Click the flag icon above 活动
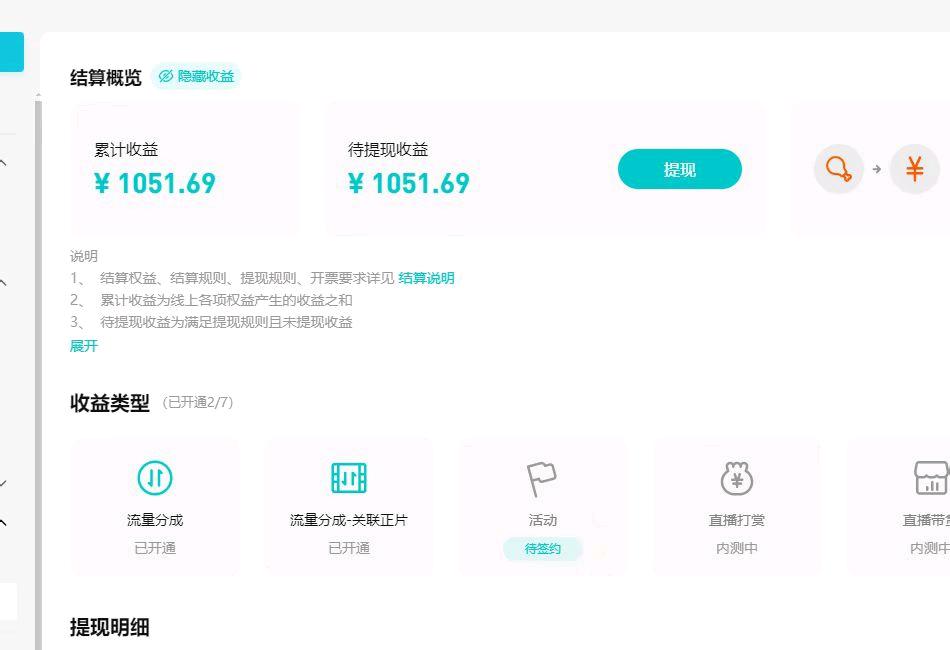The height and width of the screenshot is (650, 950). 541,478
